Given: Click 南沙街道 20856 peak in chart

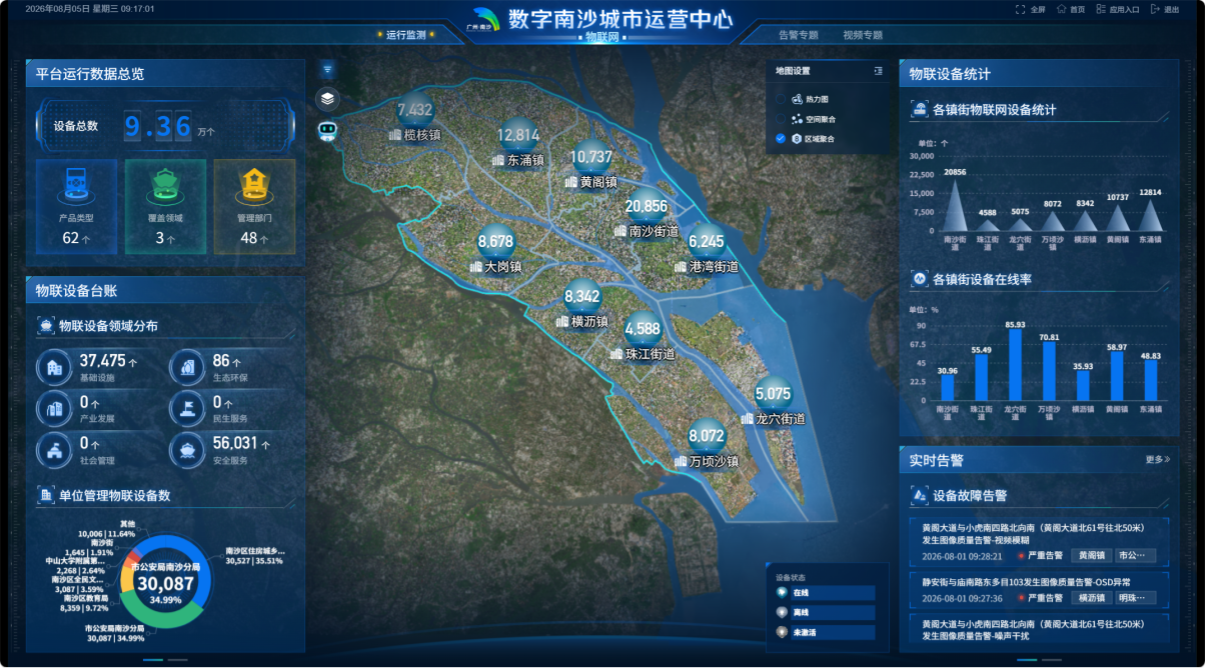Looking at the screenshot, I should pos(955,205).
